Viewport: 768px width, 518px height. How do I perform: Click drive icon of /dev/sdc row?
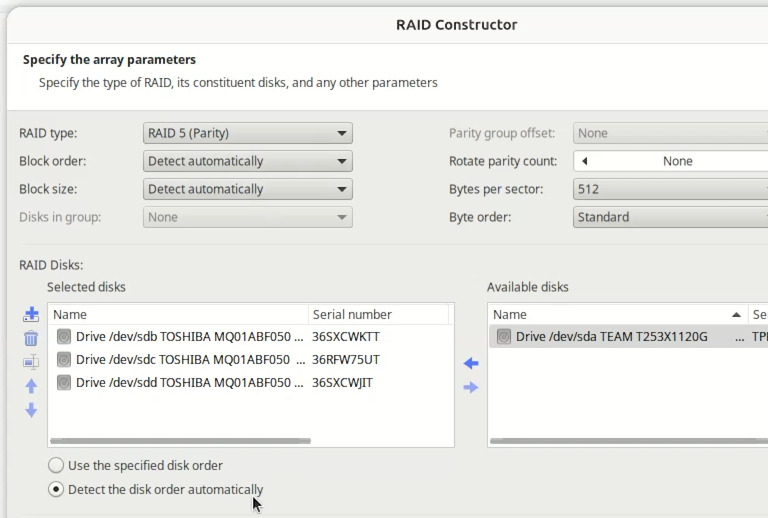click(64, 360)
